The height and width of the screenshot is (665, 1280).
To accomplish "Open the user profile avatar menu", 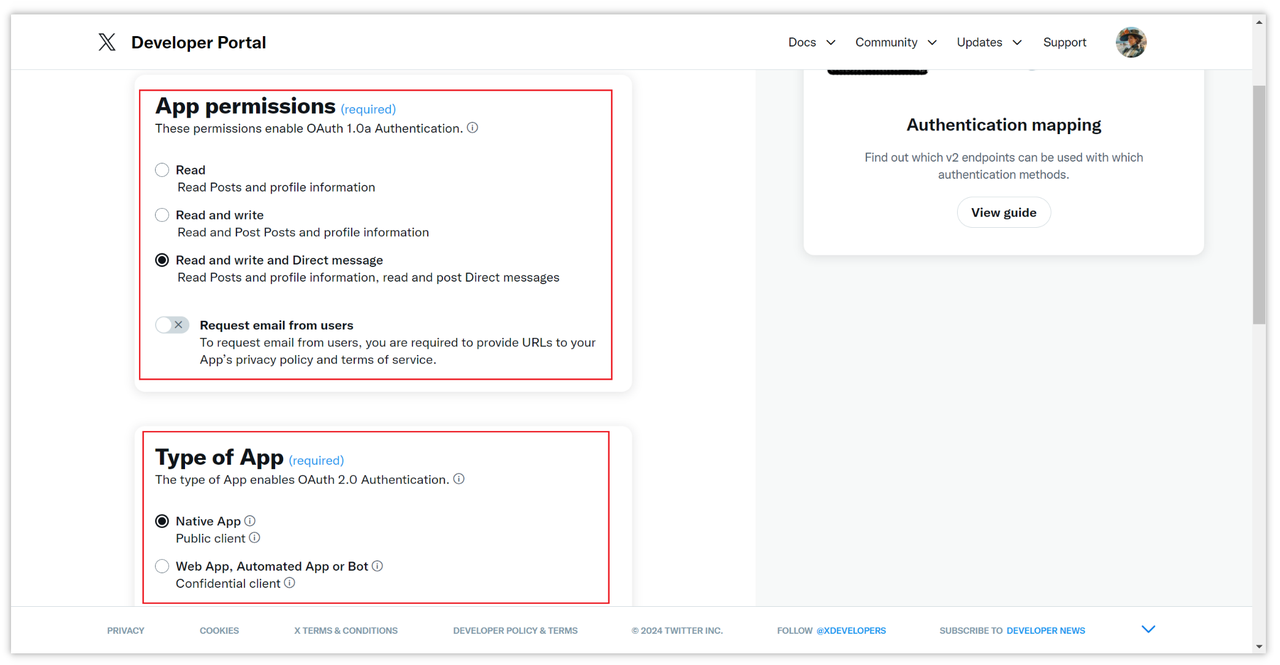I will click(1131, 42).
